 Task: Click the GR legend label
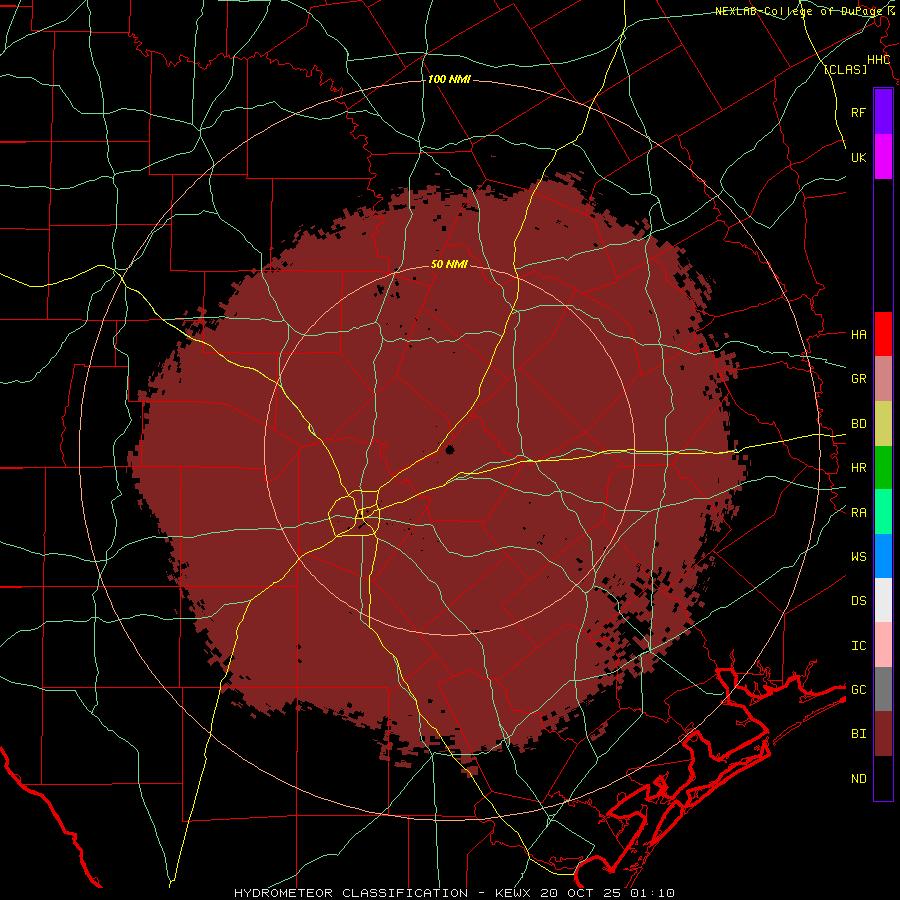click(x=858, y=379)
